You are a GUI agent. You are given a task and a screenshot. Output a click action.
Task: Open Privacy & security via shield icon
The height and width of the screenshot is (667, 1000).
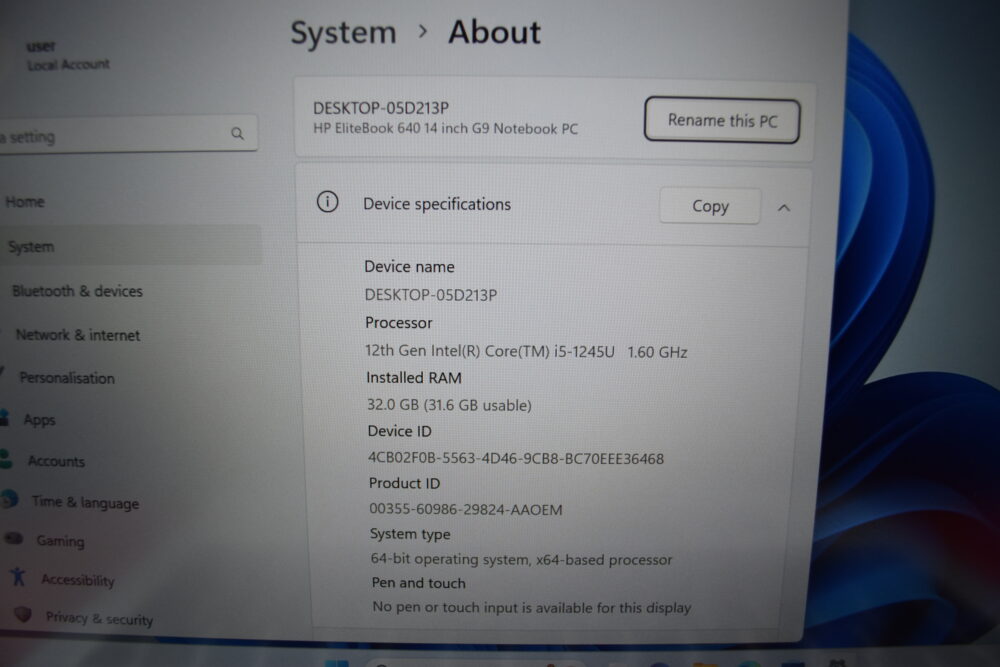coord(23,614)
